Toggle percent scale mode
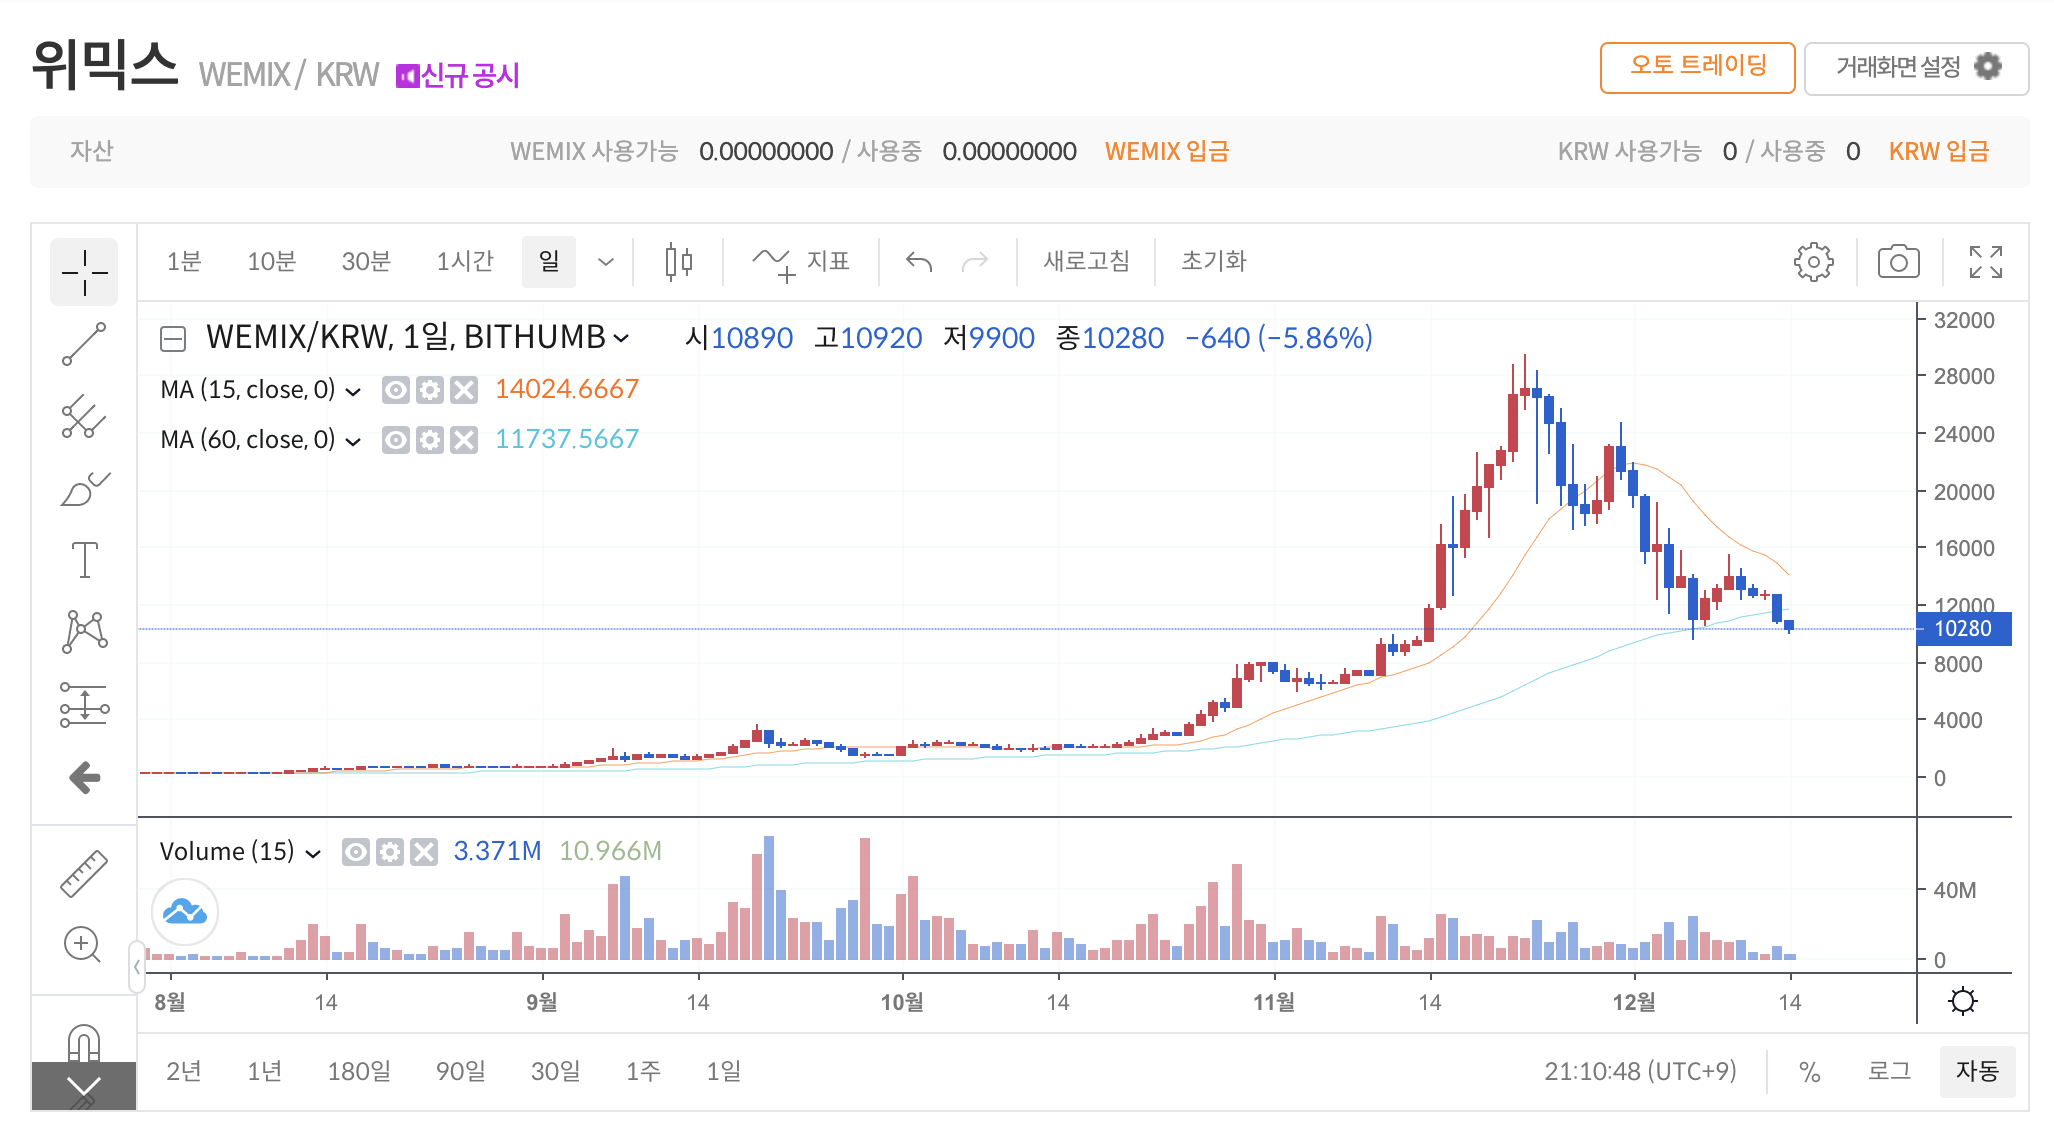2054x1134 pixels. click(1809, 1072)
